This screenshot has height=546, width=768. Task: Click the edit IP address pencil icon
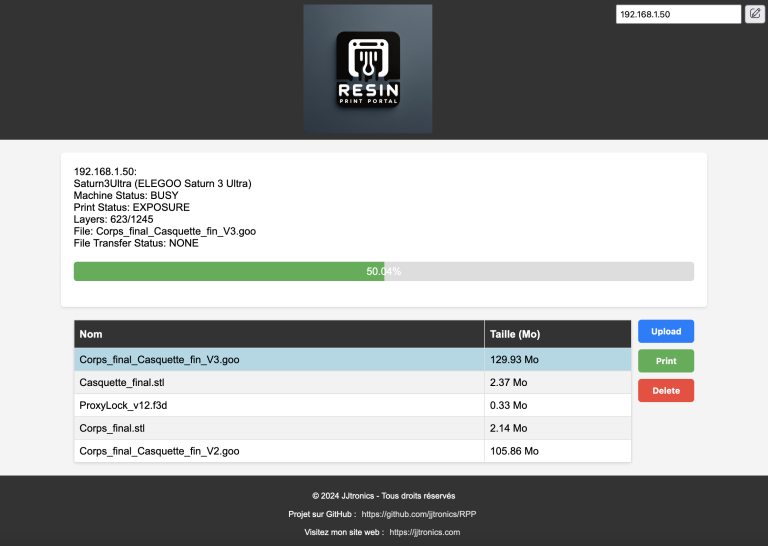coord(755,14)
